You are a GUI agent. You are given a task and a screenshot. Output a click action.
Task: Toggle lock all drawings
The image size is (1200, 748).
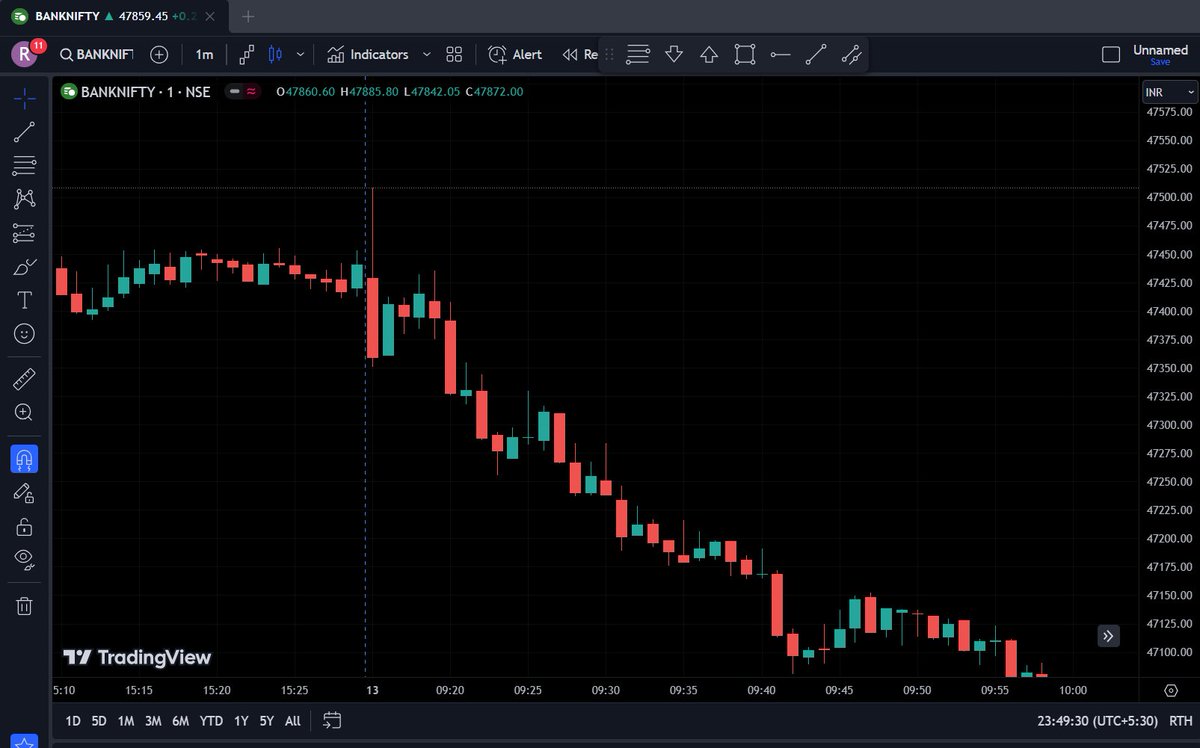[x=25, y=526]
